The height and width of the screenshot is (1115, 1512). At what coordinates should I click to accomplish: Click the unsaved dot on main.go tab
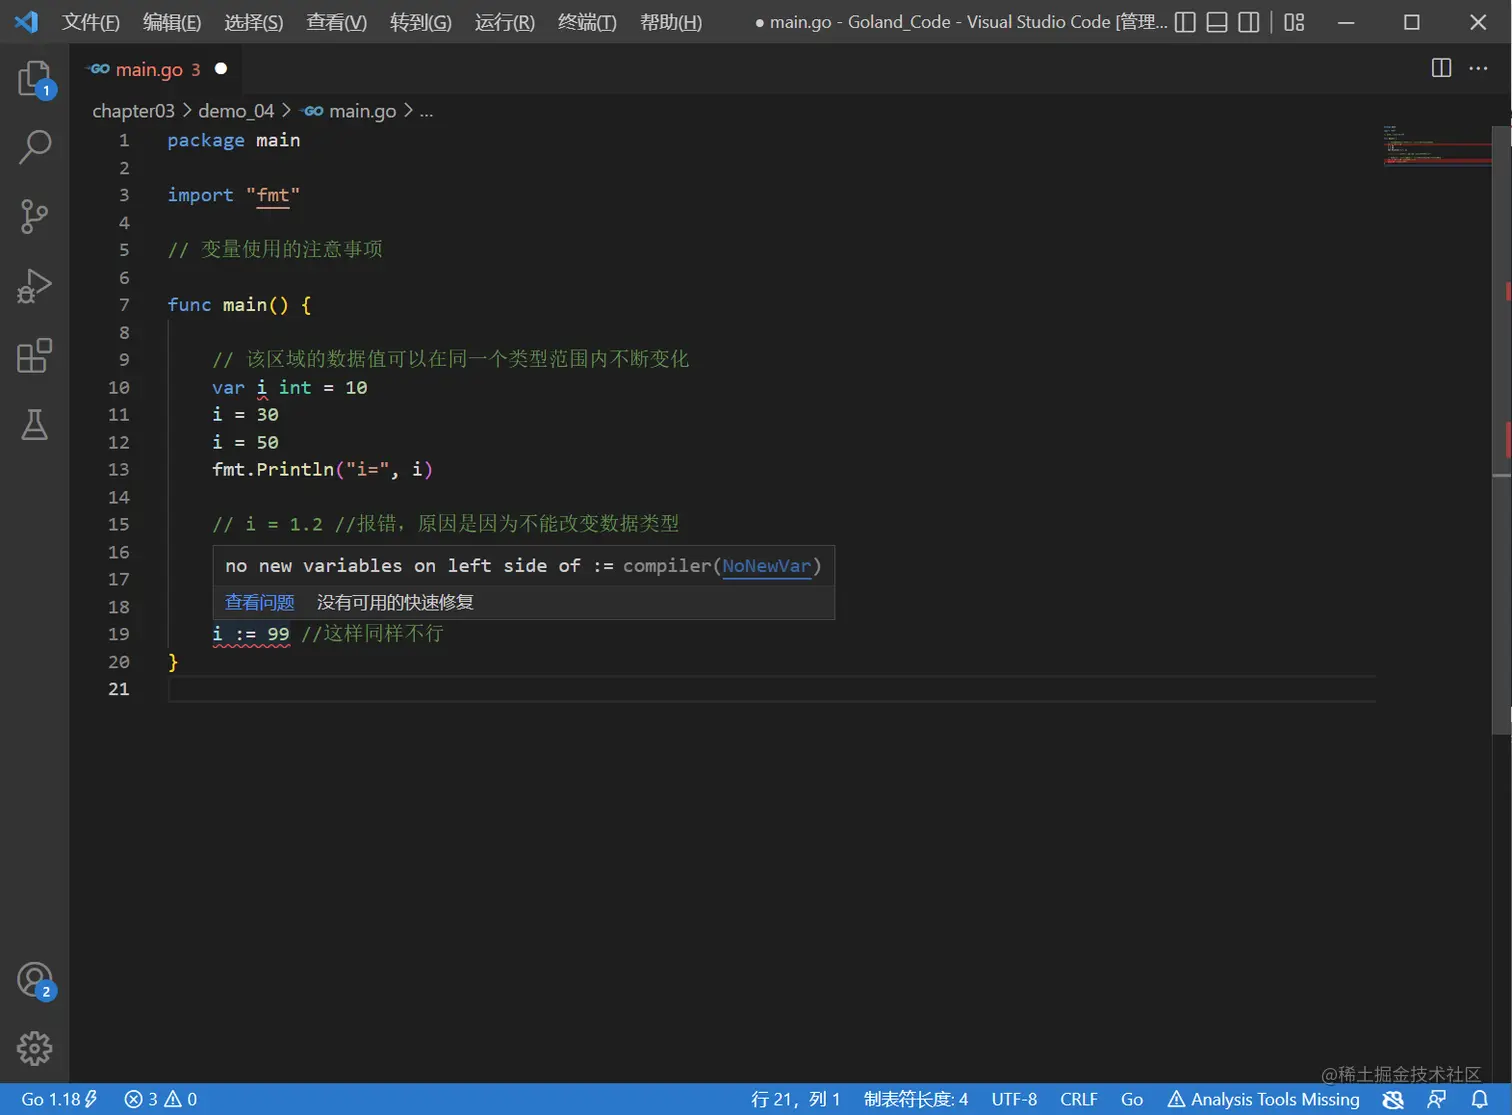coord(221,68)
